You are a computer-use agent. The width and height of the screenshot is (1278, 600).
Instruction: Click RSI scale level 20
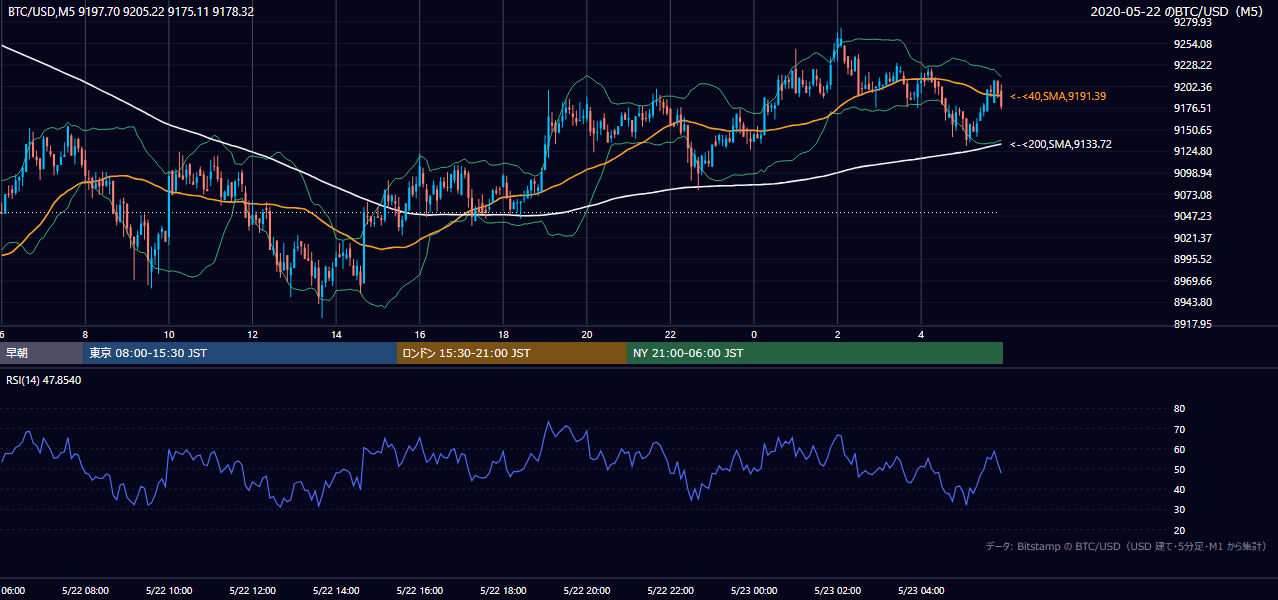pos(1179,530)
